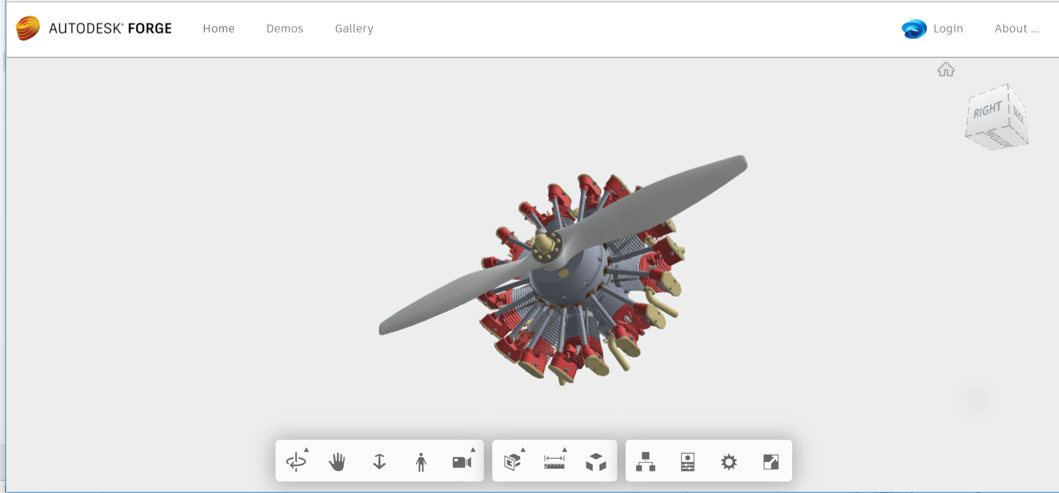The width and height of the screenshot is (1059, 493).
Task: Select the Orbit tool in viewer toolbar
Action: click(x=296, y=462)
